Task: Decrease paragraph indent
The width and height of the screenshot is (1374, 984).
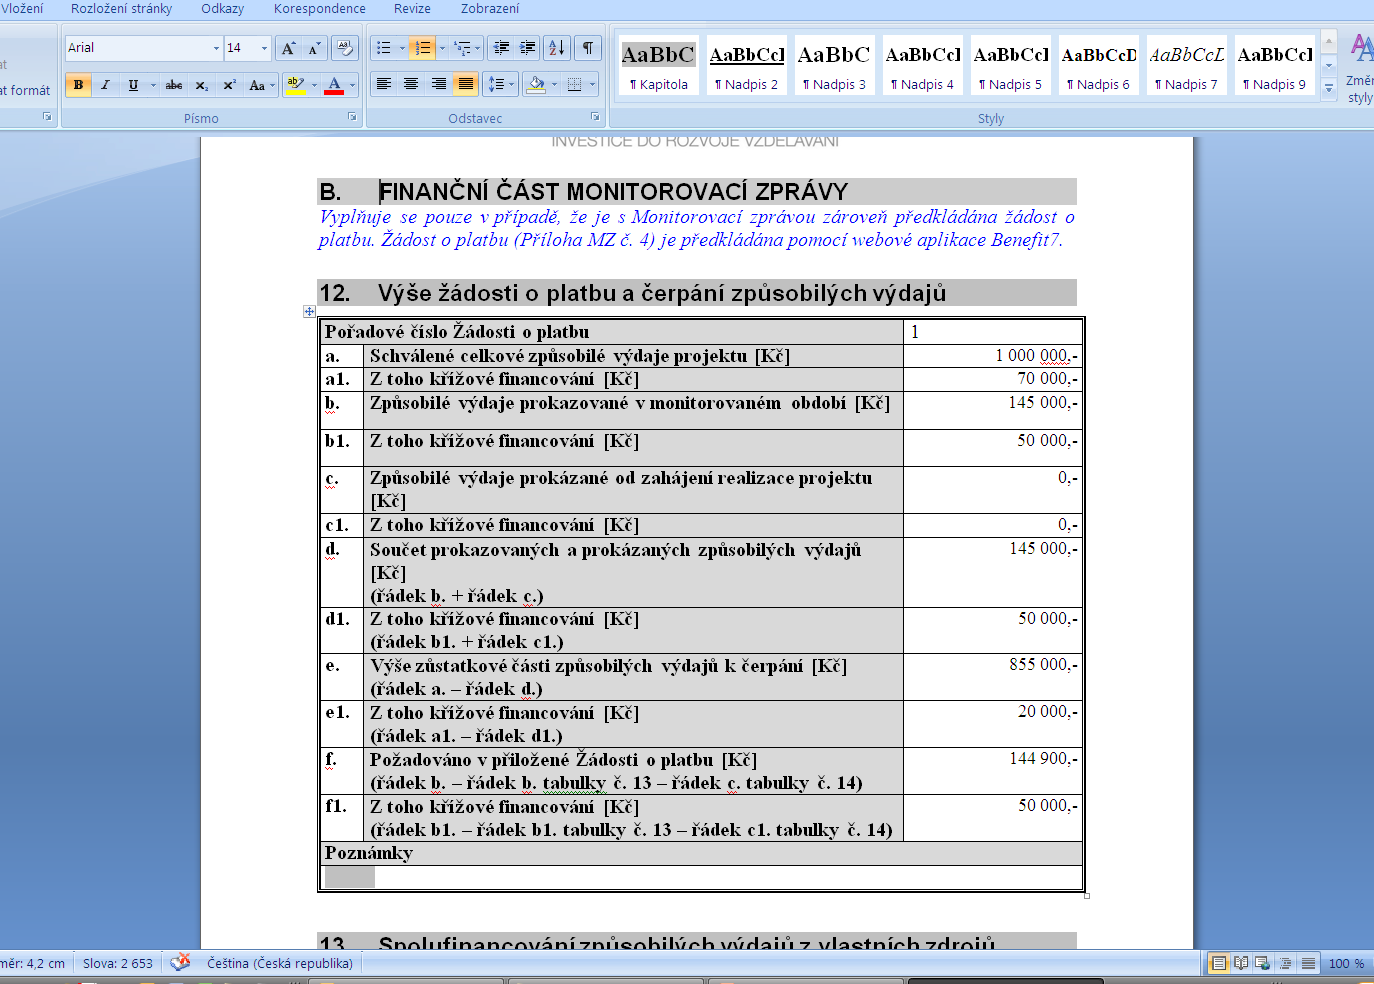Action: (x=502, y=48)
